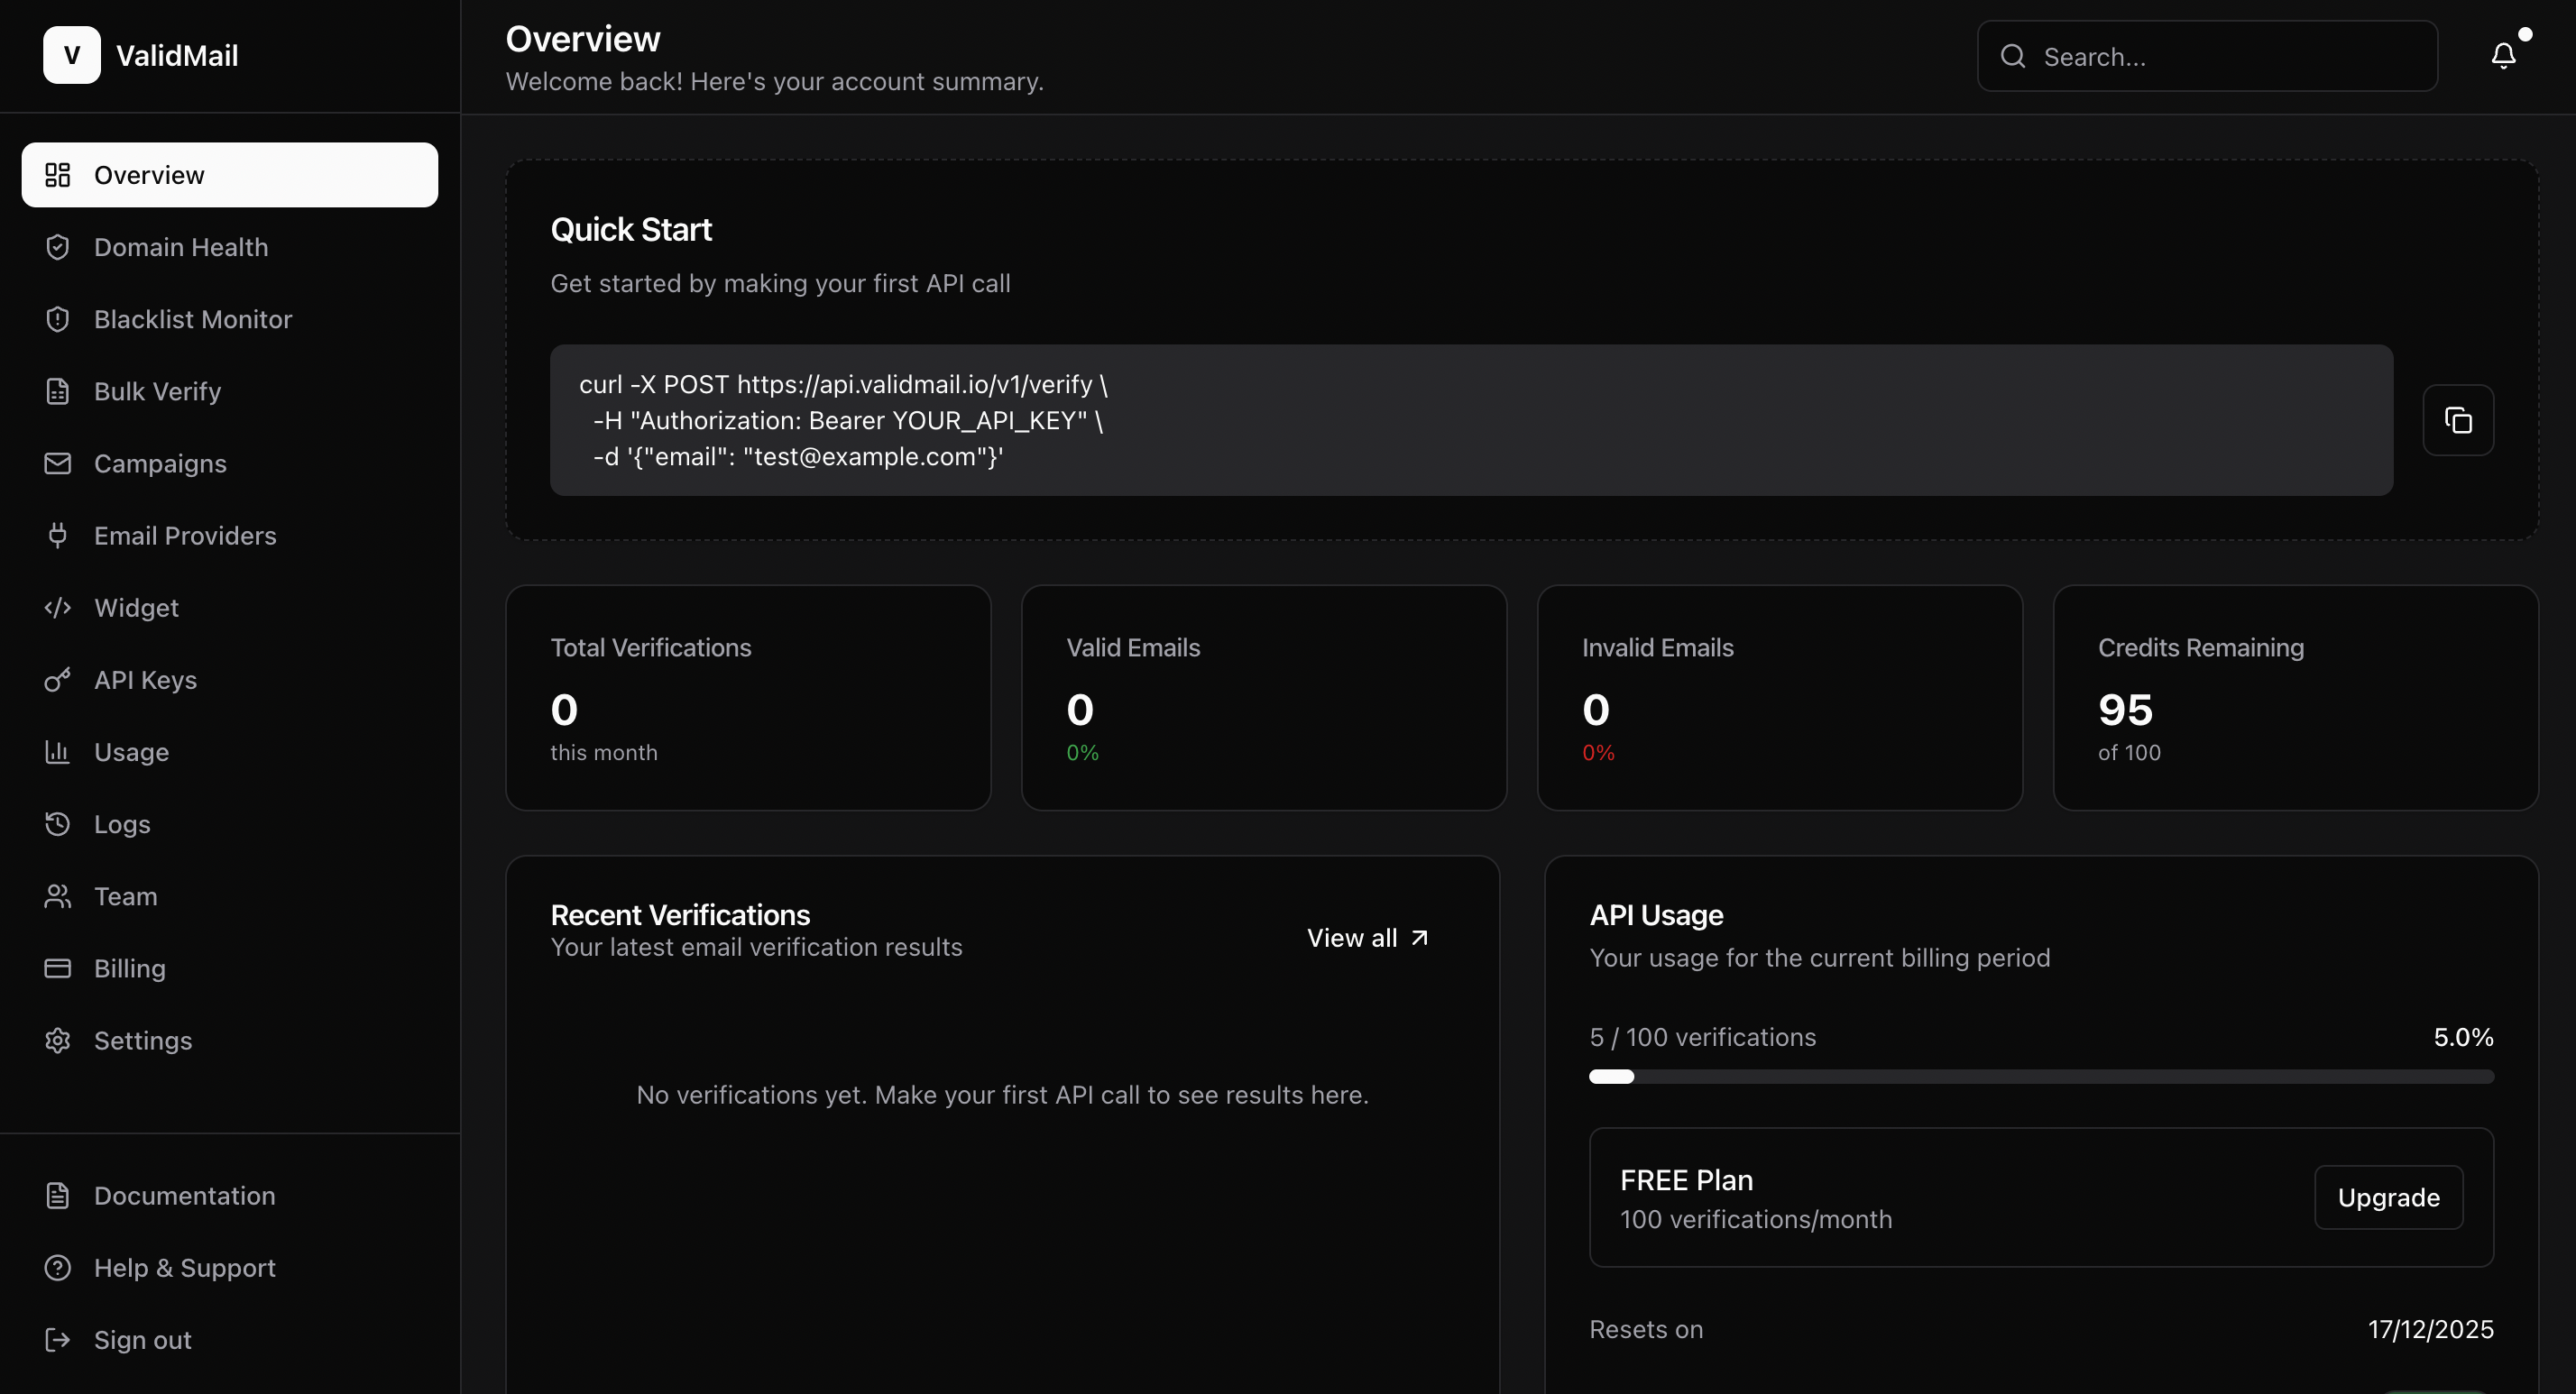The width and height of the screenshot is (2576, 1394).
Task: Click the Team people icon
Action: (57, 896)
